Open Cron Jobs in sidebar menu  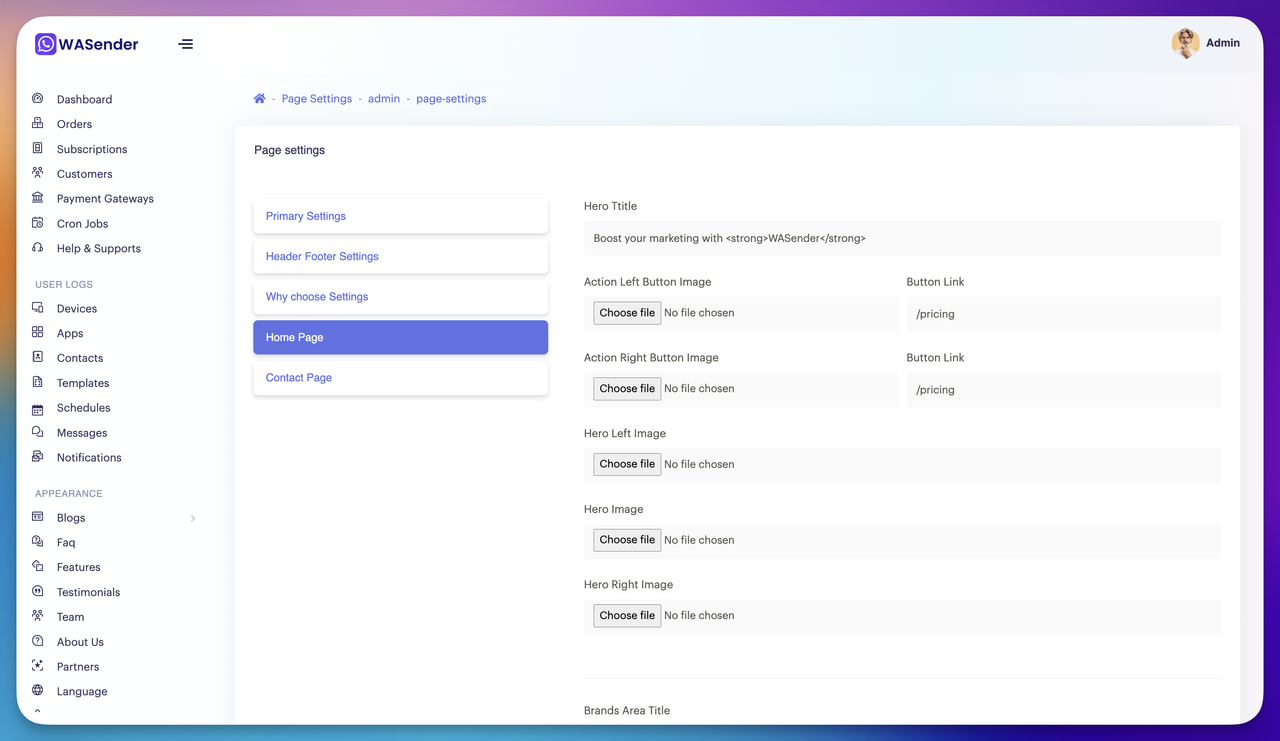coord(82,224)
